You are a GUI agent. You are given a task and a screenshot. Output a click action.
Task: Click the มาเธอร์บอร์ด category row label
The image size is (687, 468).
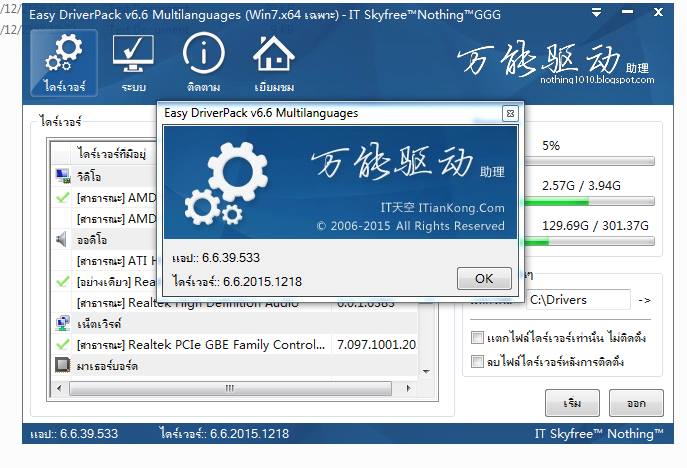[107, 365]
